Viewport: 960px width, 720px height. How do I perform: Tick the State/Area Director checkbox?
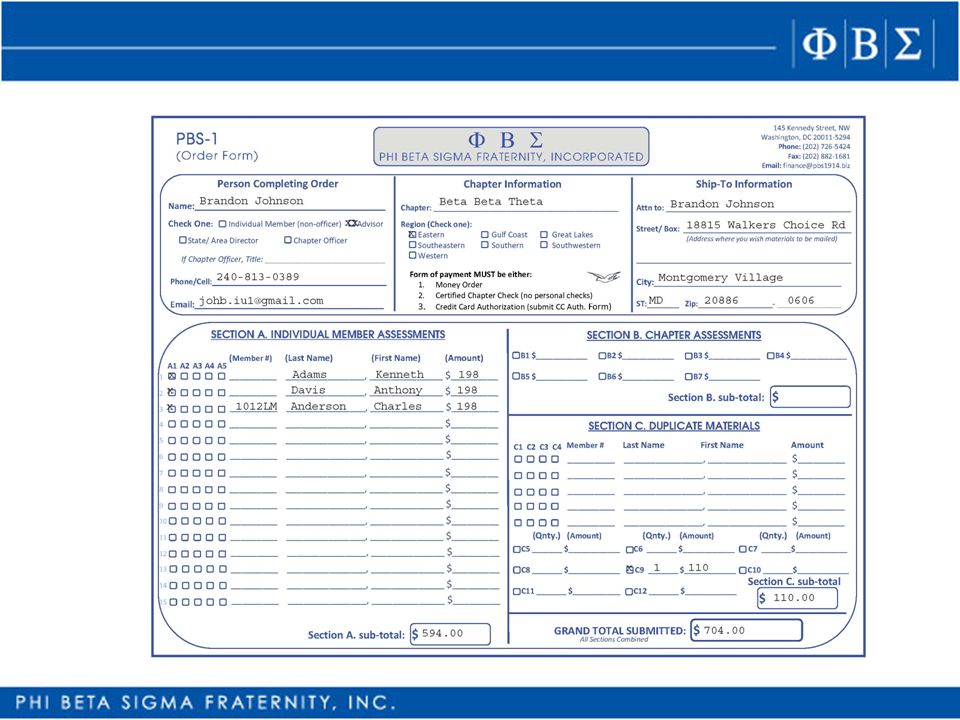coord(182,240)
